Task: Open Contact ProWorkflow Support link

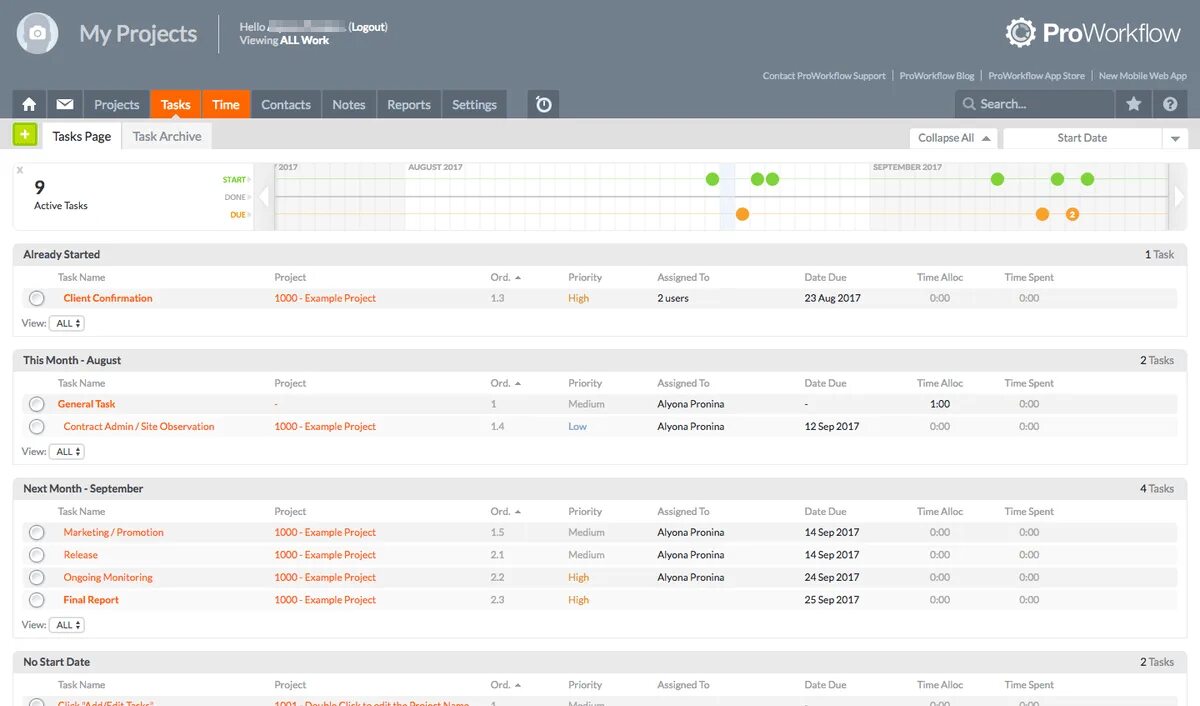Action: 824,76
